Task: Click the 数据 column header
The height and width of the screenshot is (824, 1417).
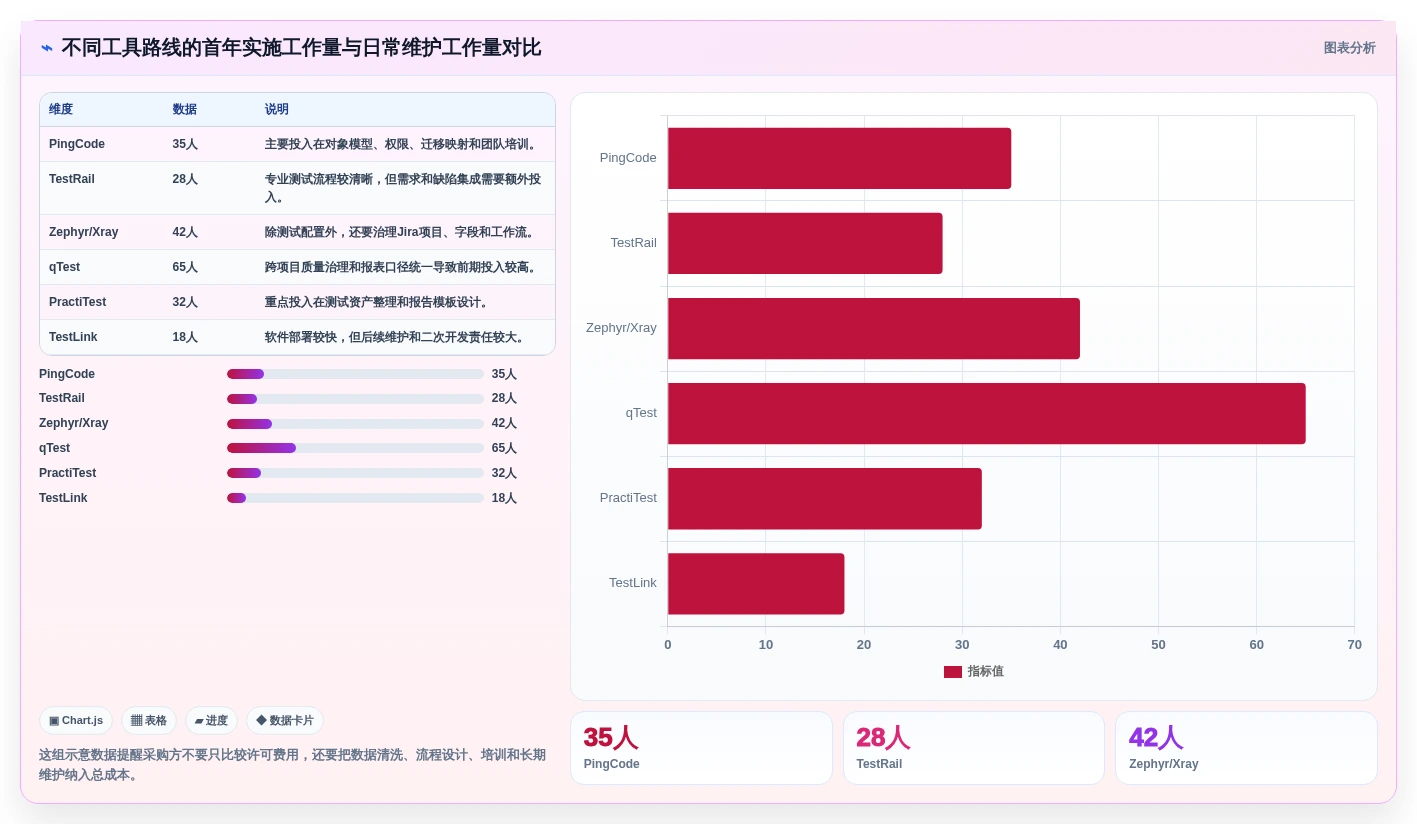Action: click(x=184, y=110)
